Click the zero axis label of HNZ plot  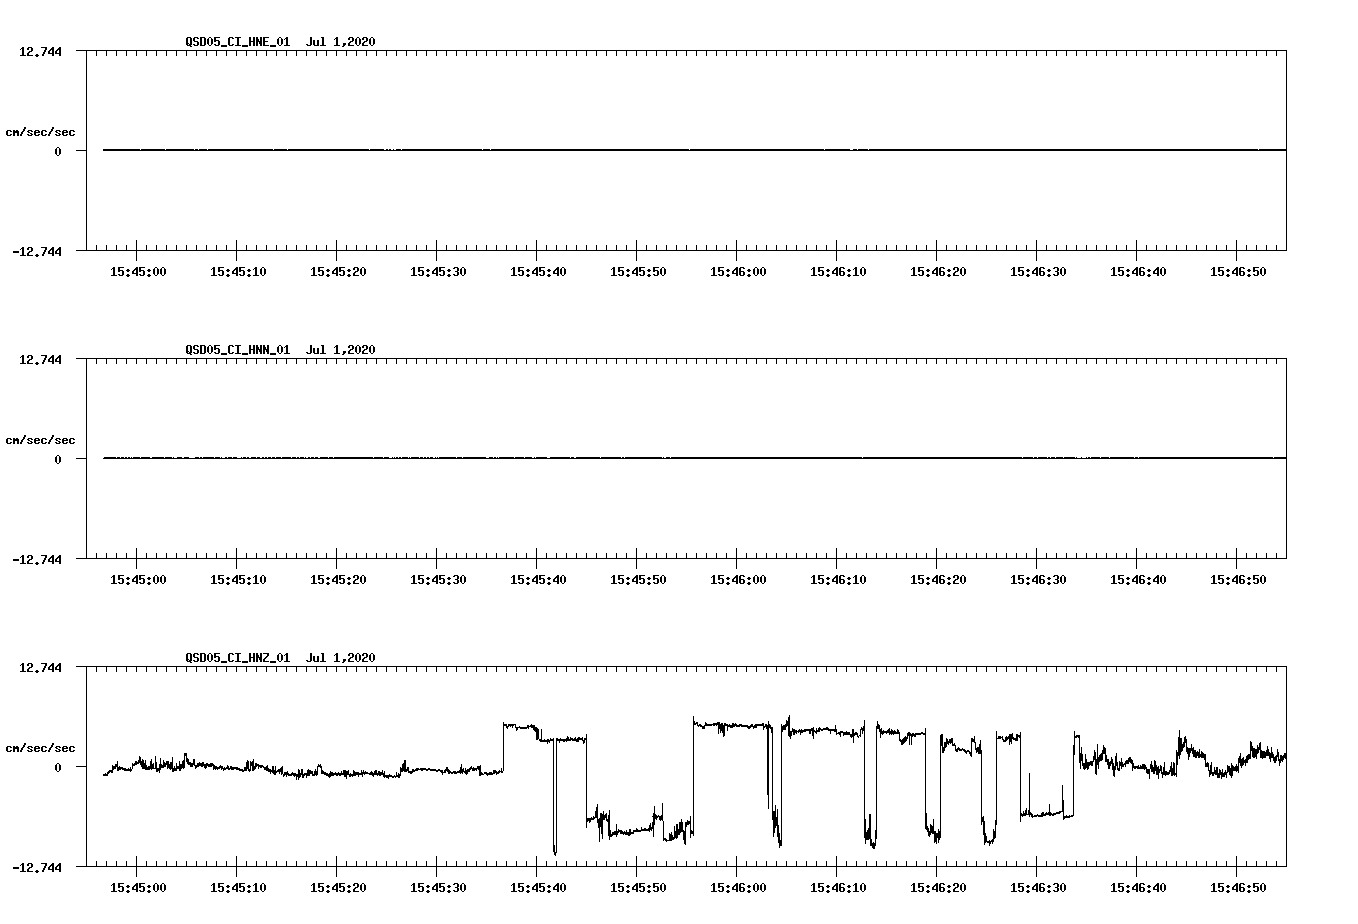pos(58,768)
